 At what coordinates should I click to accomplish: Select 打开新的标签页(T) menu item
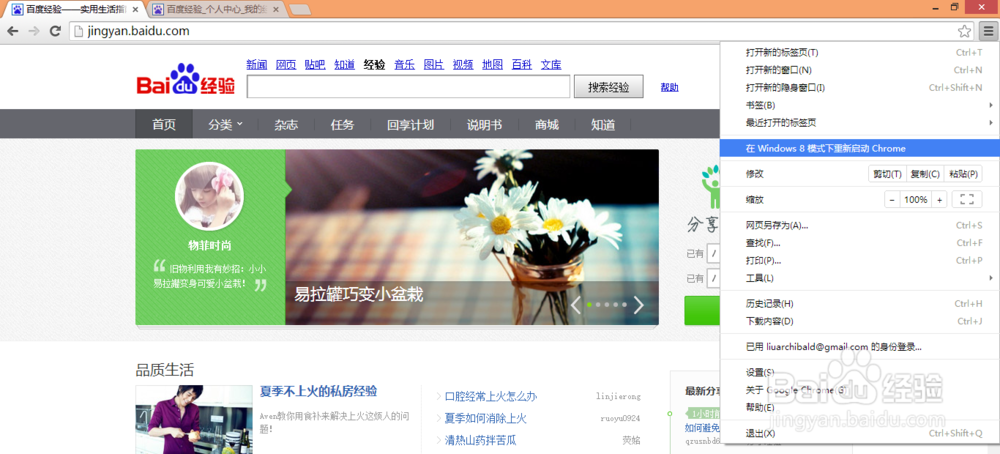pyautogui.click(x=860, y=52)
